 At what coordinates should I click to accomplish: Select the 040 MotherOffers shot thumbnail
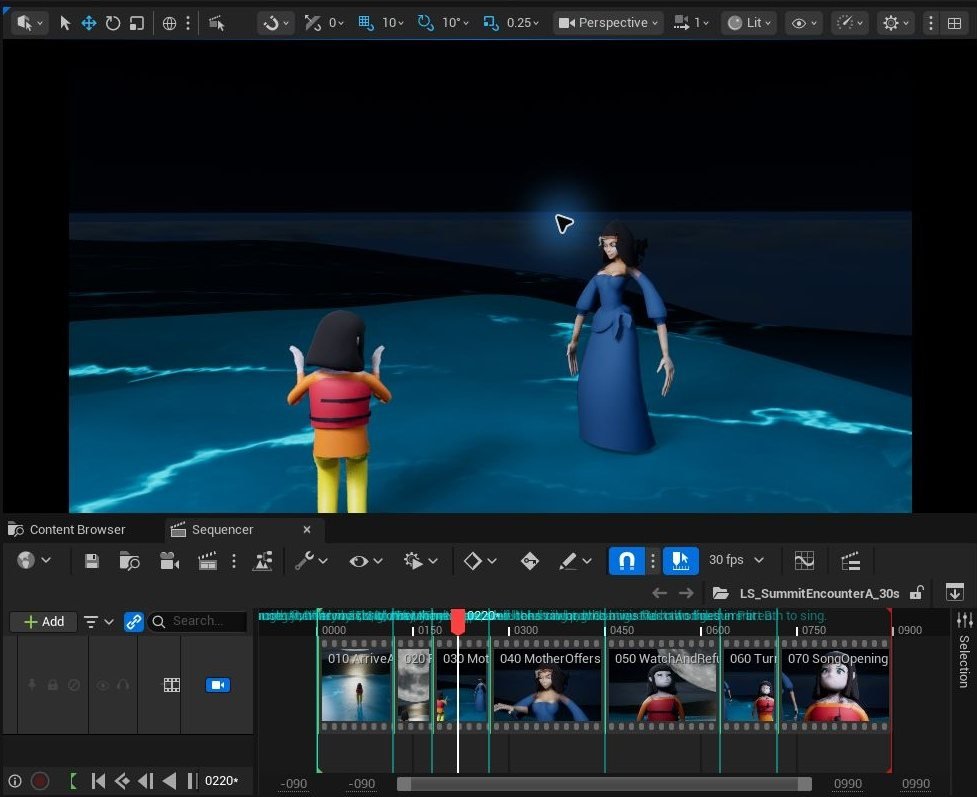549,686
